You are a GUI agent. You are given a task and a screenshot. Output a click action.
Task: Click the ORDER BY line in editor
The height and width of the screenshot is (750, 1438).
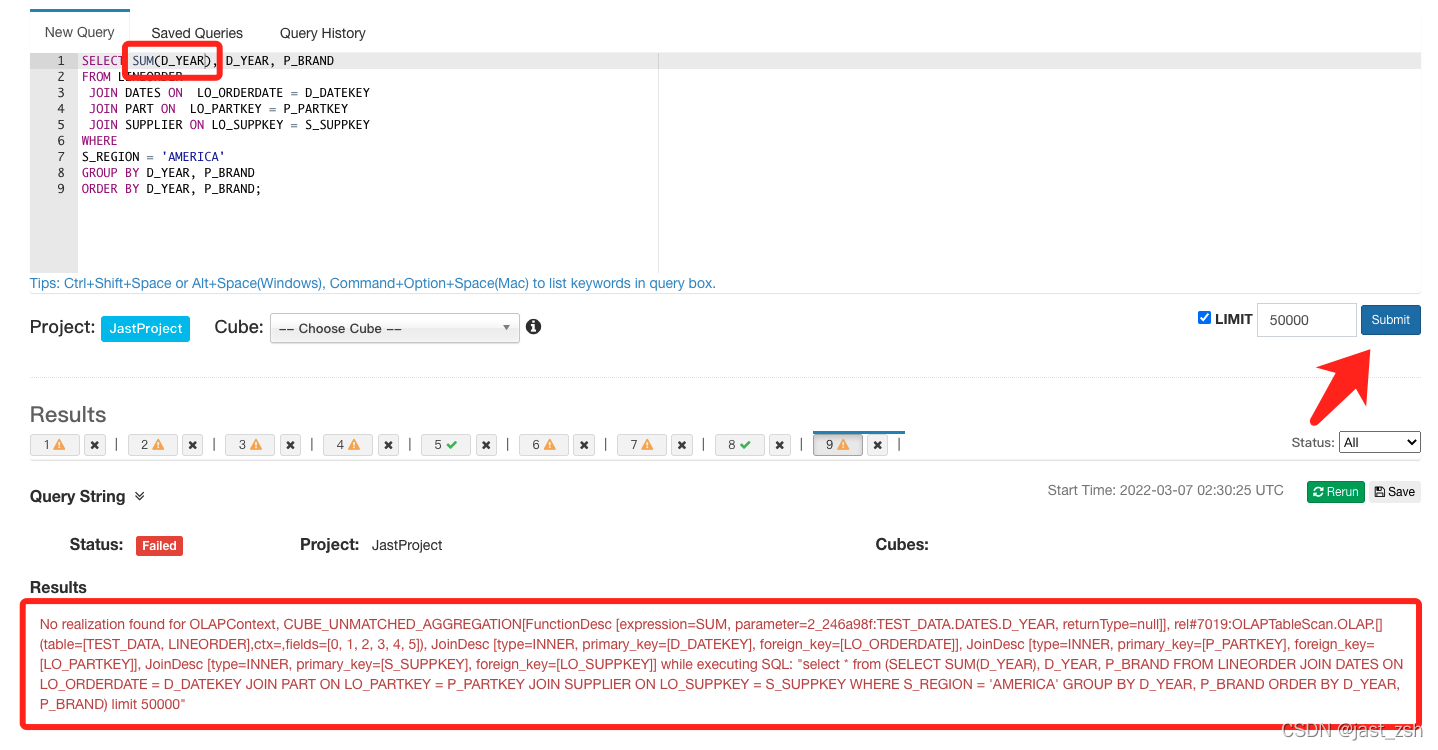pyautogui.click(x=171, y=189)
